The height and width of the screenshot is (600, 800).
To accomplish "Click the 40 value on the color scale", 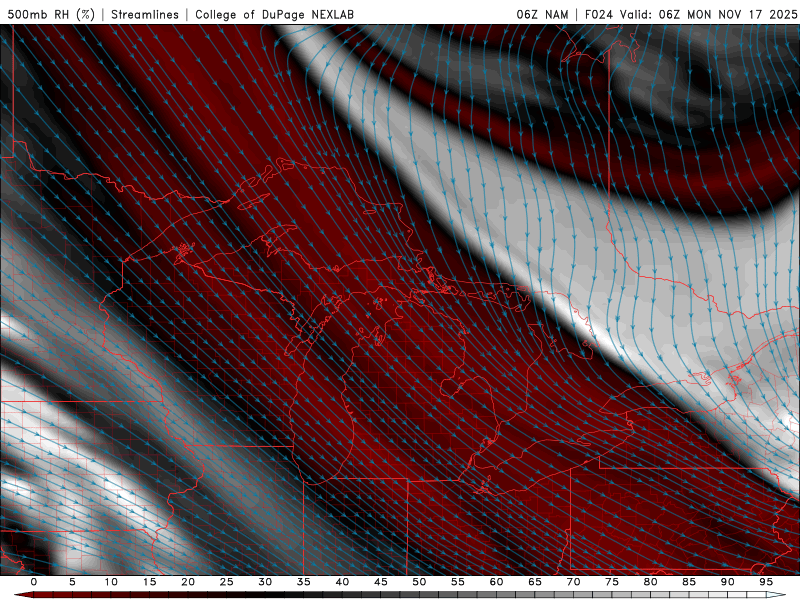I will (342, 582).
